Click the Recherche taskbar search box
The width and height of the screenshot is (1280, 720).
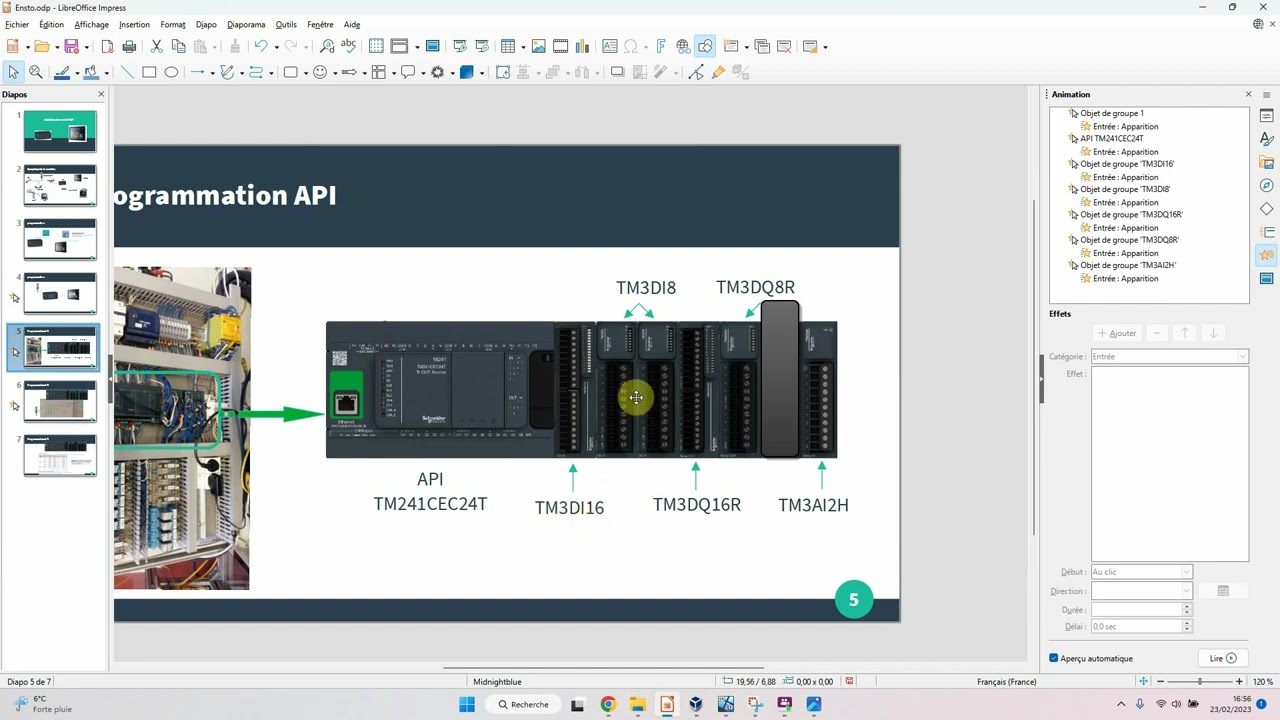[523, 704]
